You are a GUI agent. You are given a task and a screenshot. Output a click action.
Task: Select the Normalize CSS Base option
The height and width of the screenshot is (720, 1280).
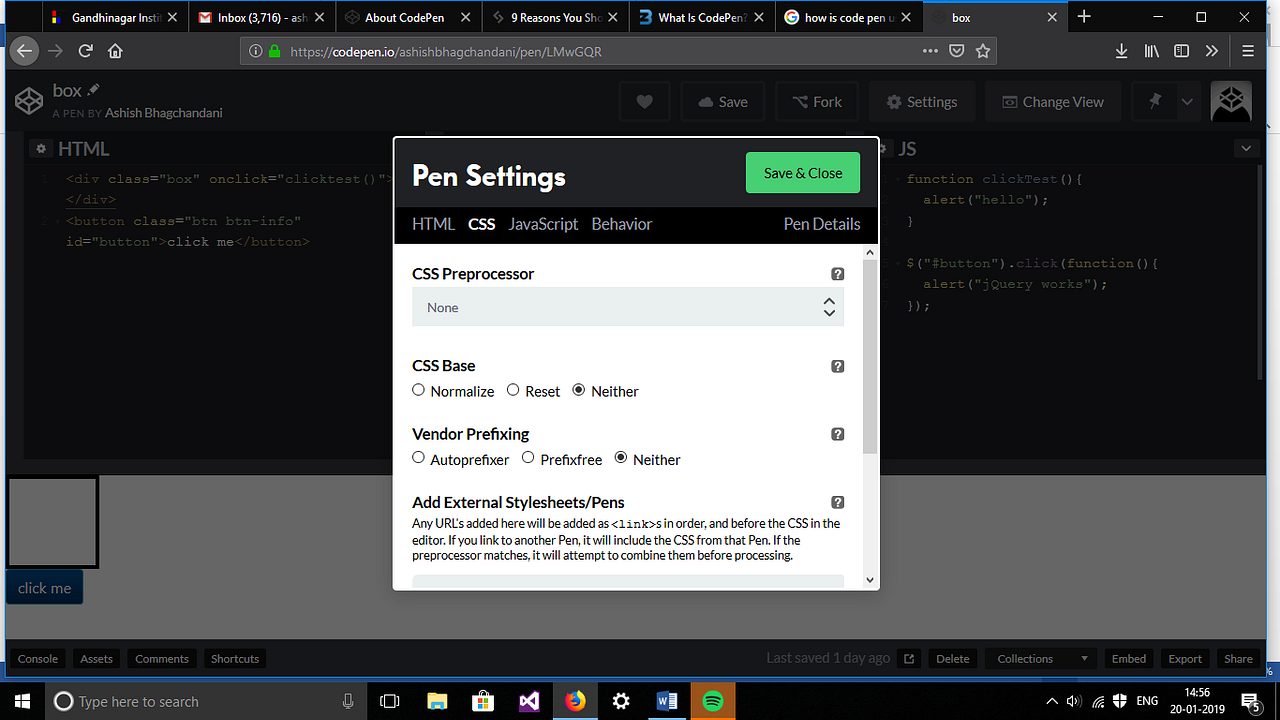click(418, 389)
